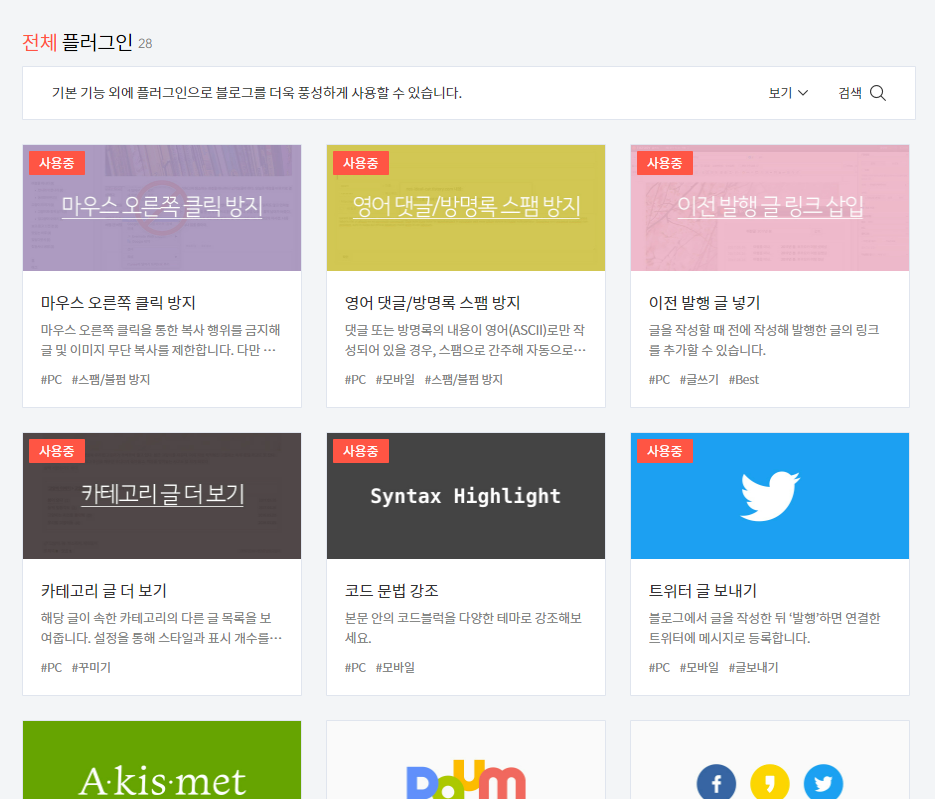Click 사용중 badge on Twitter card
The image size is (935, 799).
(x=665, y=451)
